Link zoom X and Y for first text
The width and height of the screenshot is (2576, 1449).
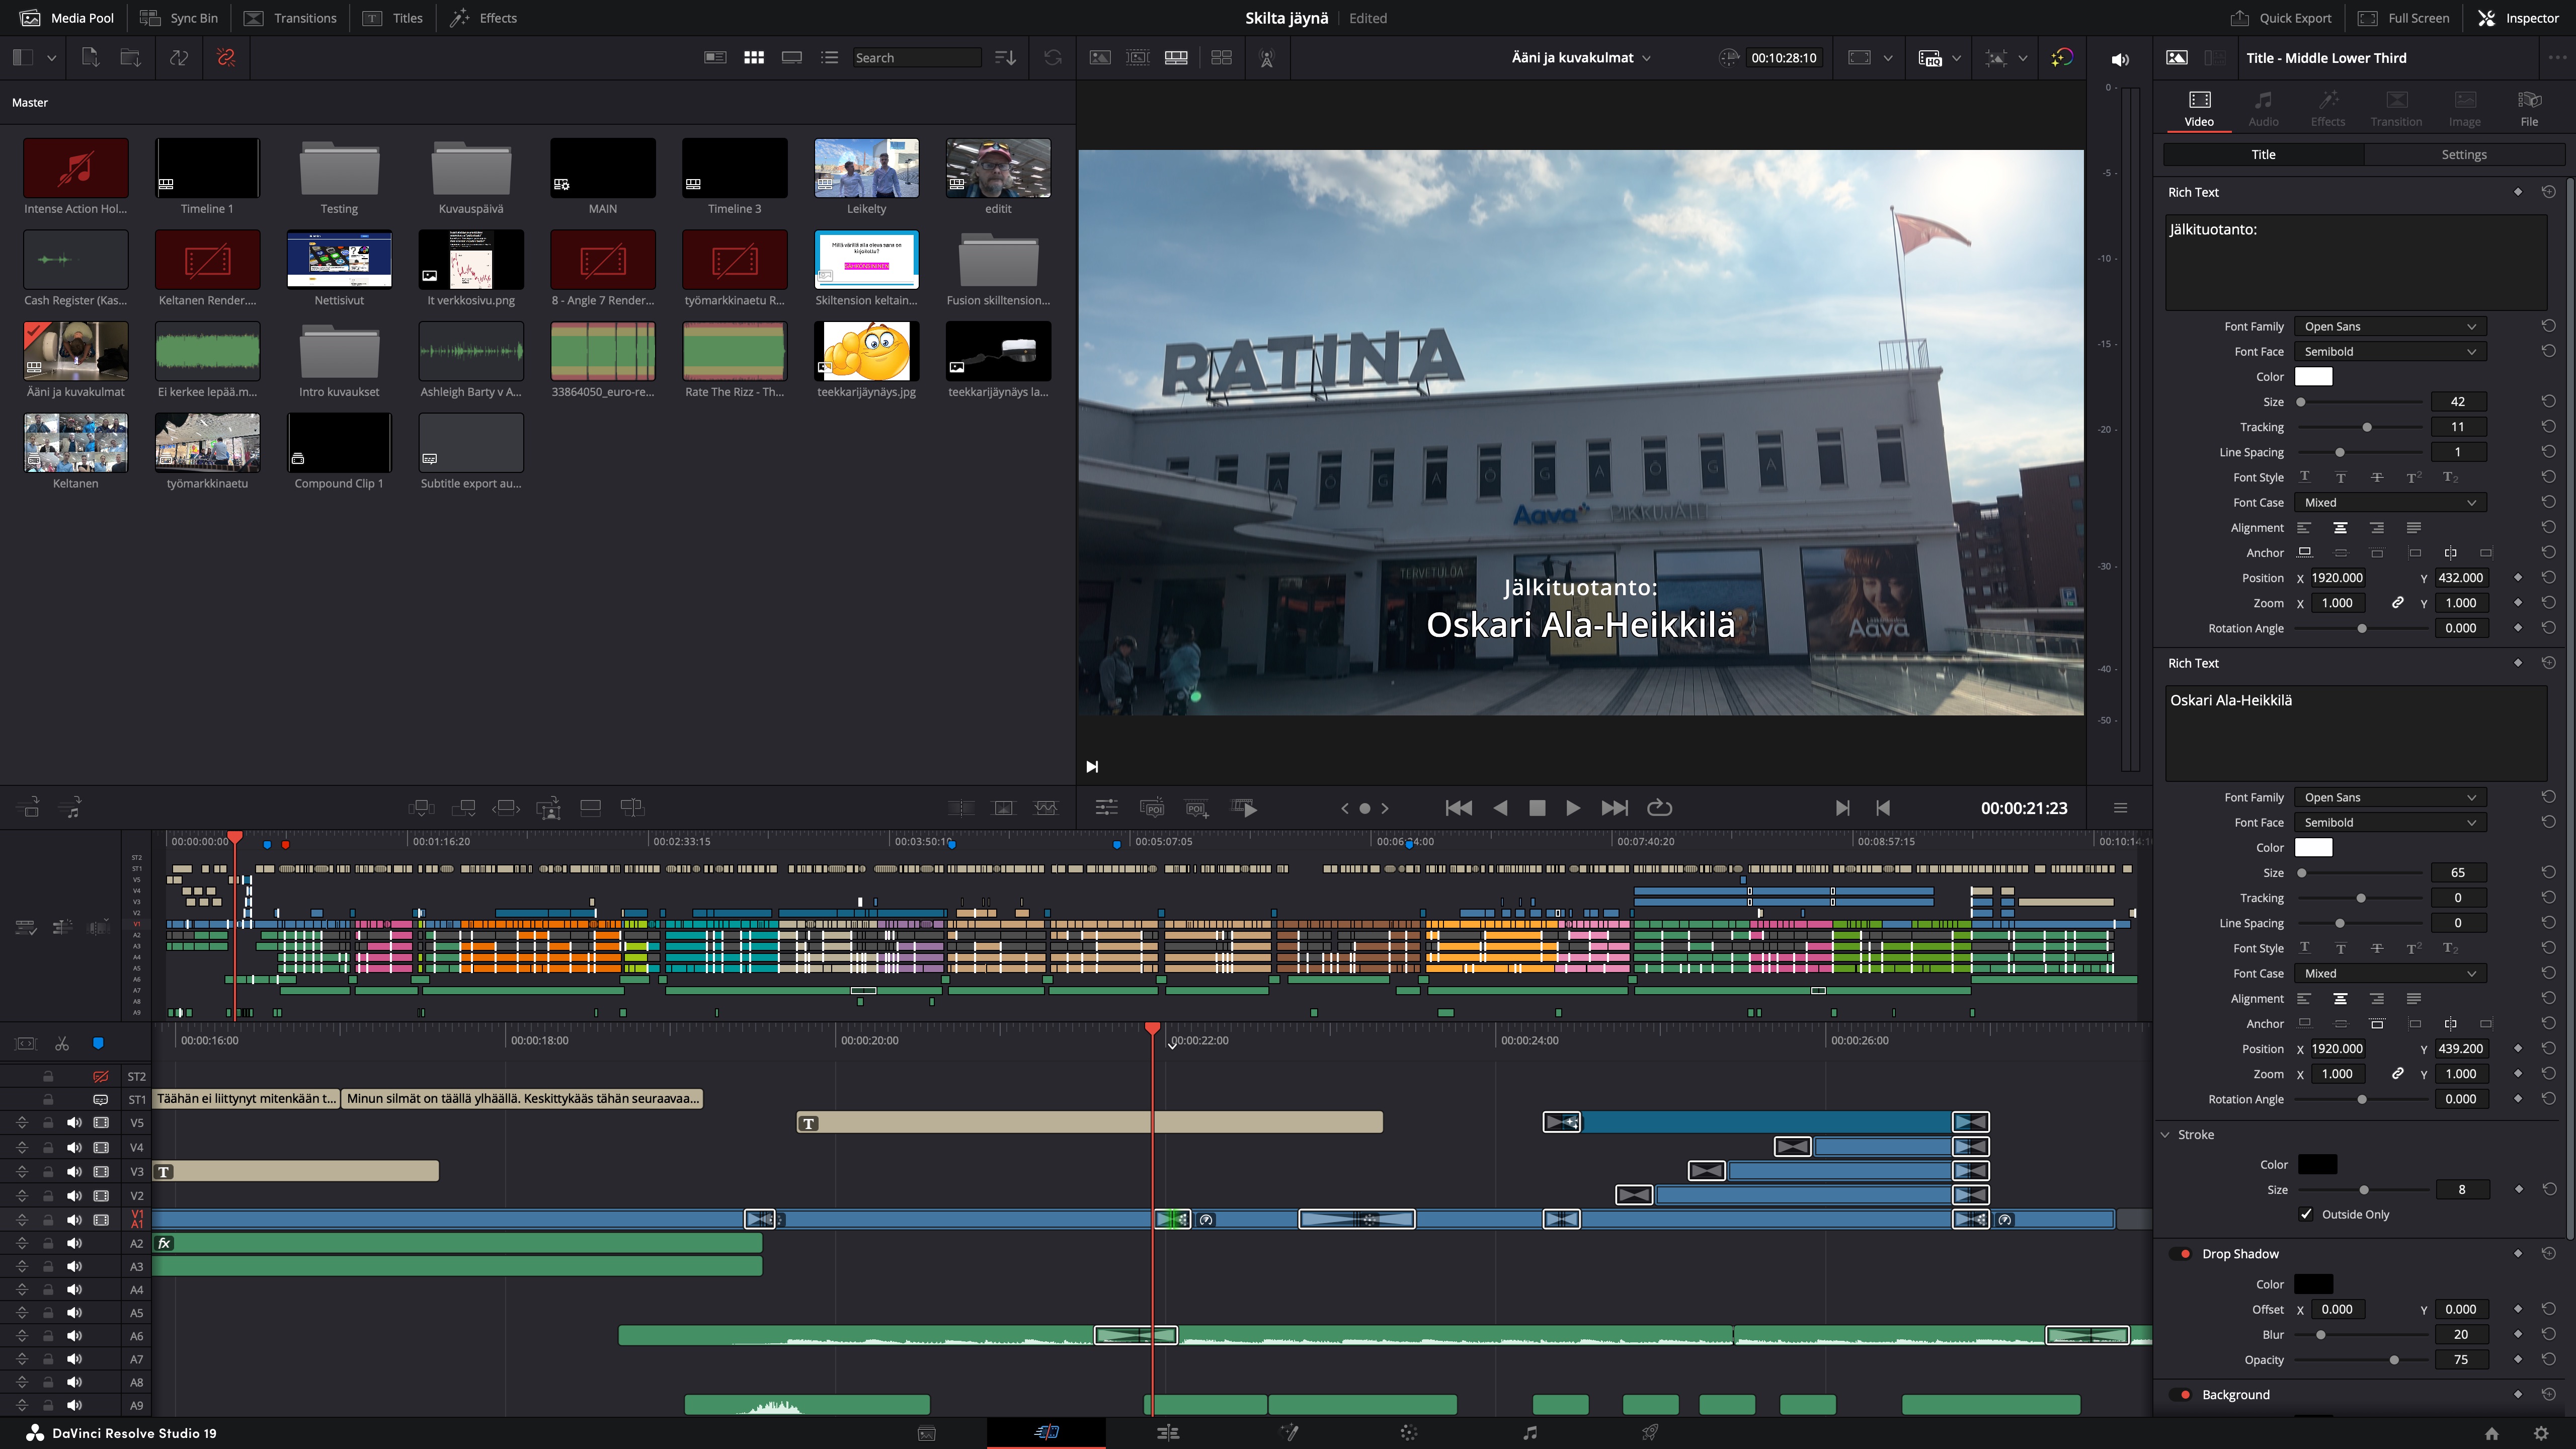[2397, 603]
